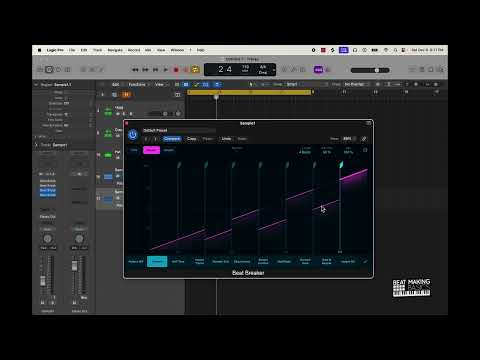The image size is (480, 360).
Task: Solo the left channel strip with S button
Action: pos(52,303)
